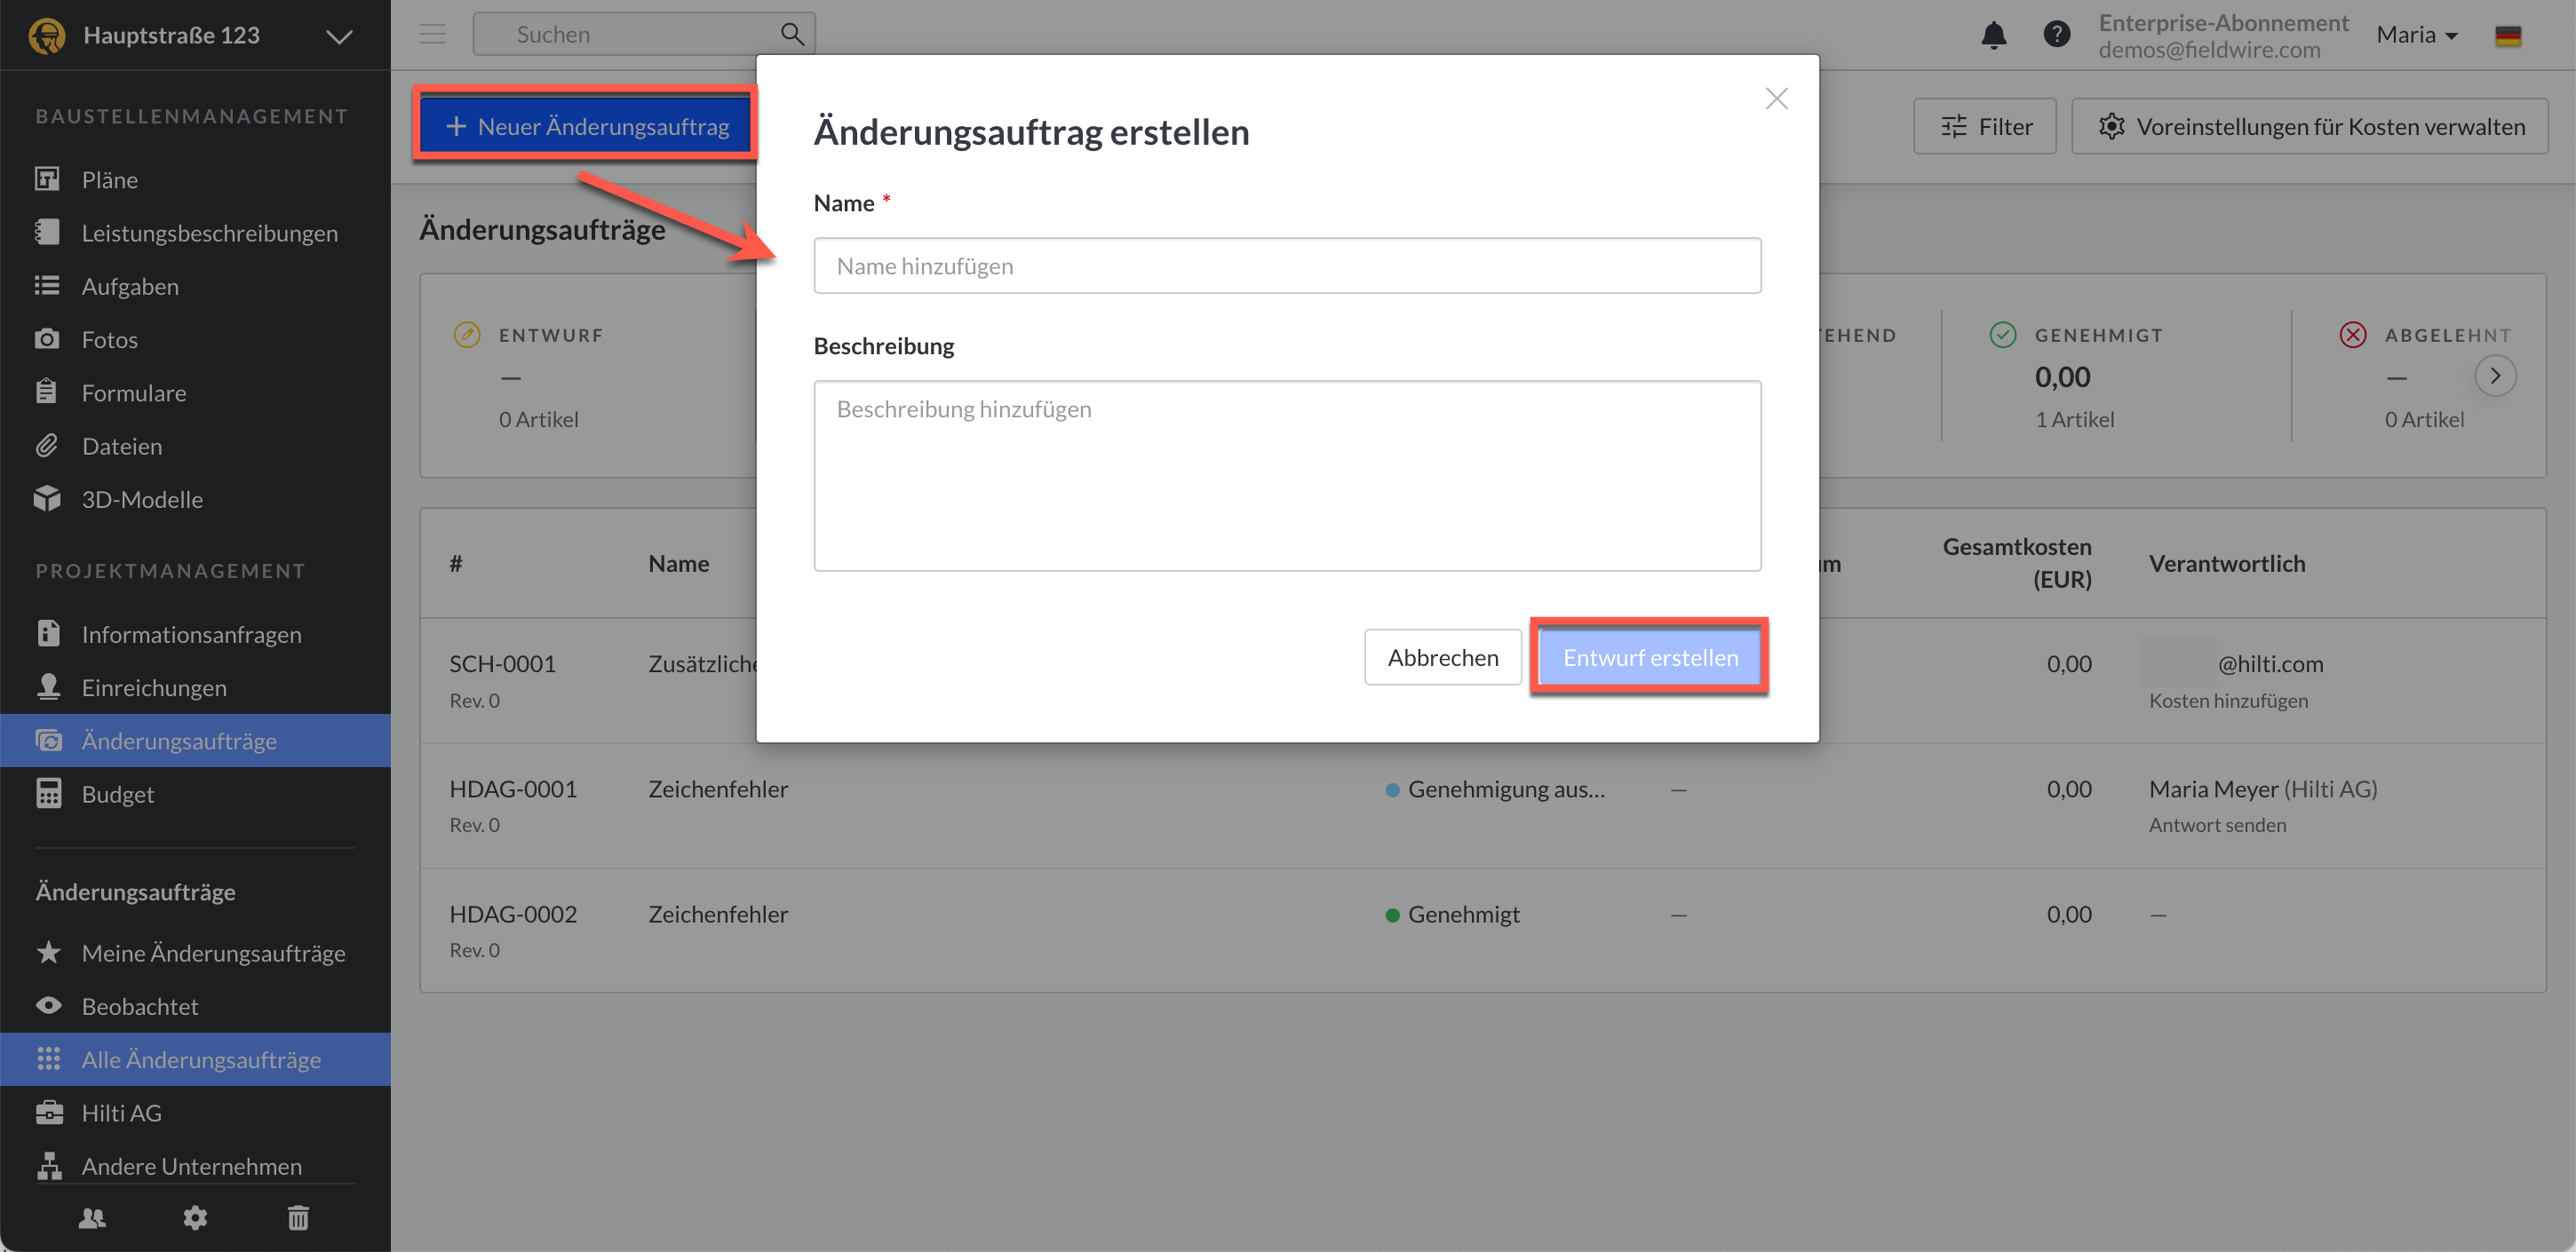Image resolution: width=2576 pixels, height=1252 pixels.
Task: Open the trash icon in the sidebar footer
Action: 298,1217
